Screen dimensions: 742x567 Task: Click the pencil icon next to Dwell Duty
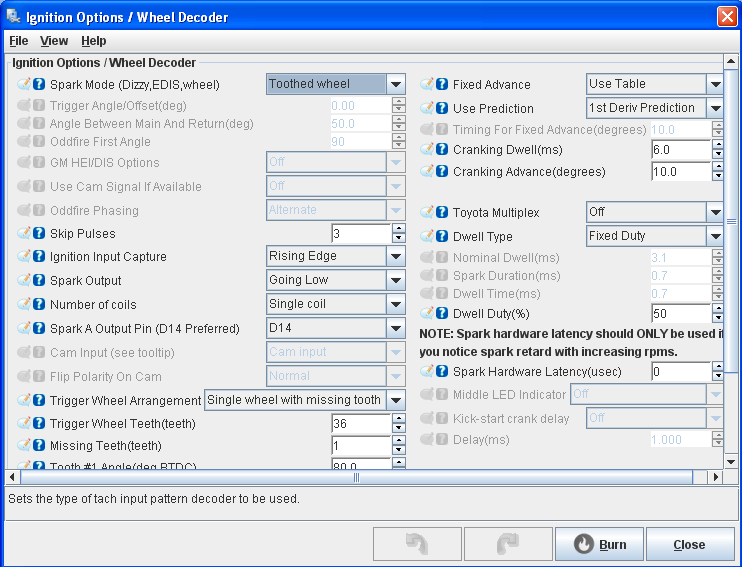[427, 314]
